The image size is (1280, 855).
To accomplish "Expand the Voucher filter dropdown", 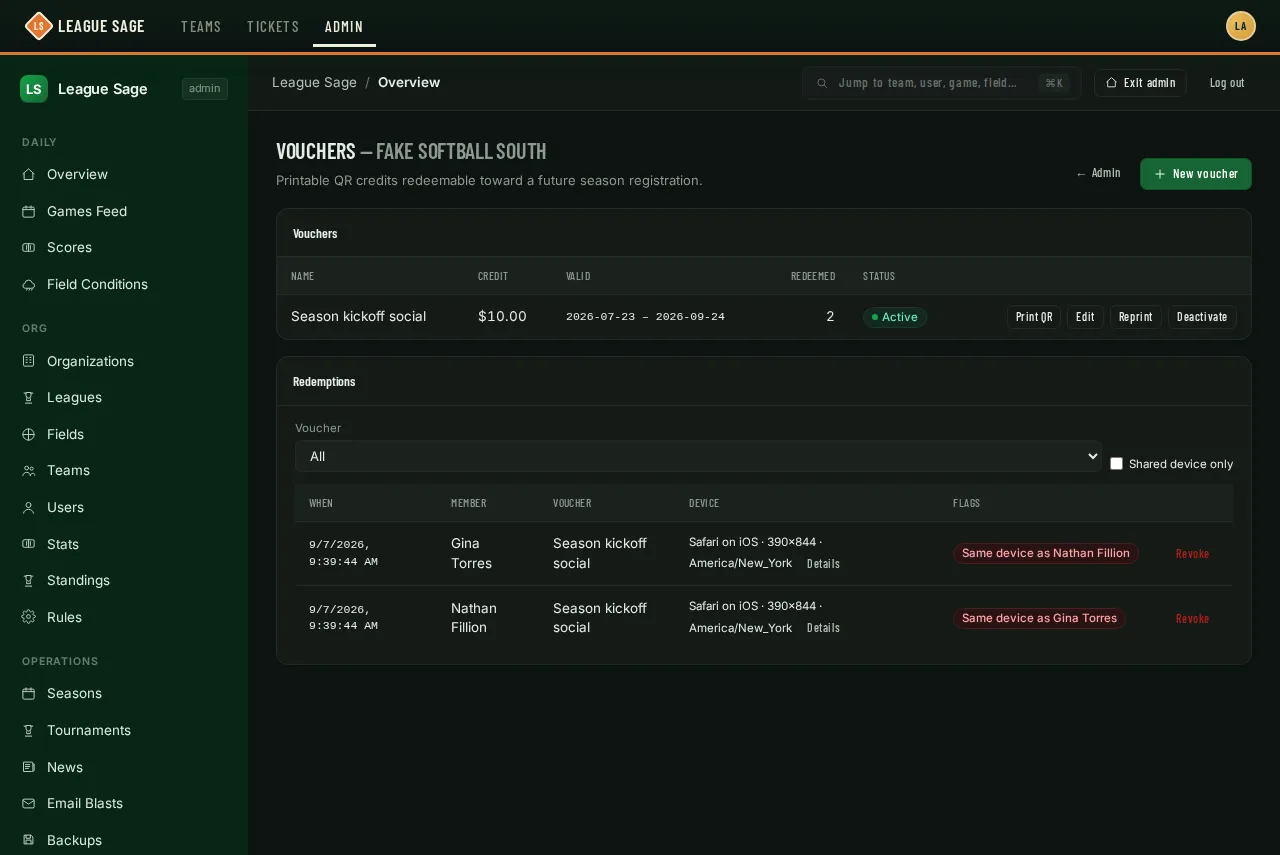I will pos(698,456).
